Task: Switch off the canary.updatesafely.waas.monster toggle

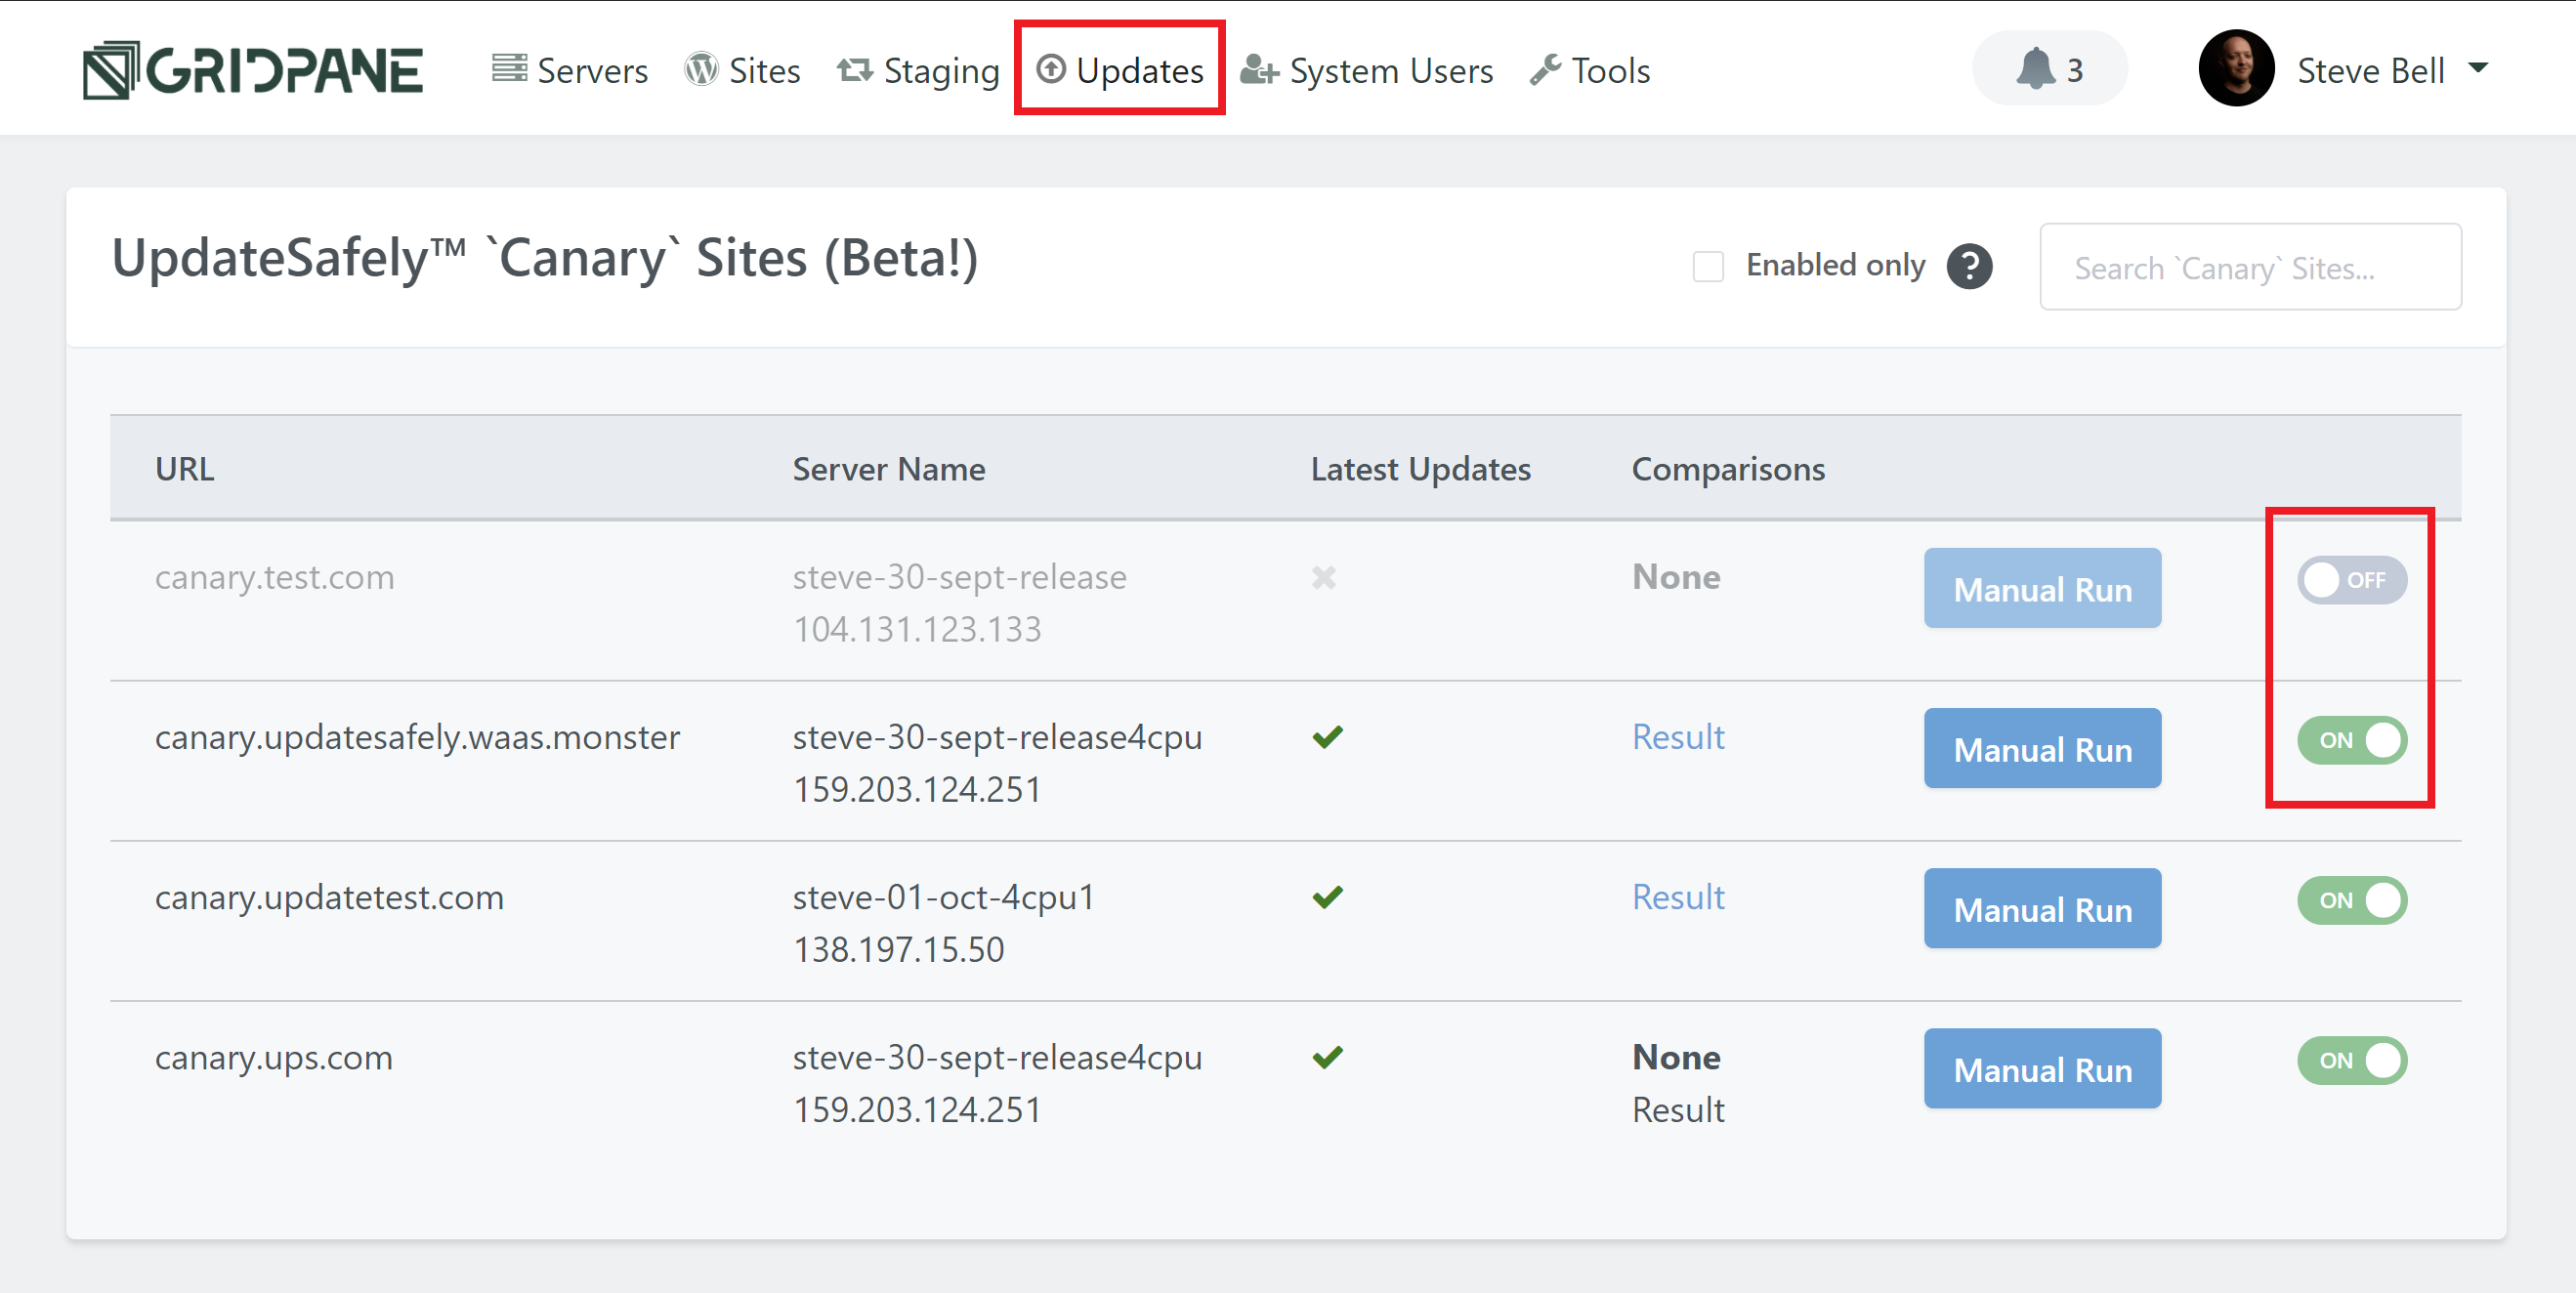Action: click(x=2351, y=740)
